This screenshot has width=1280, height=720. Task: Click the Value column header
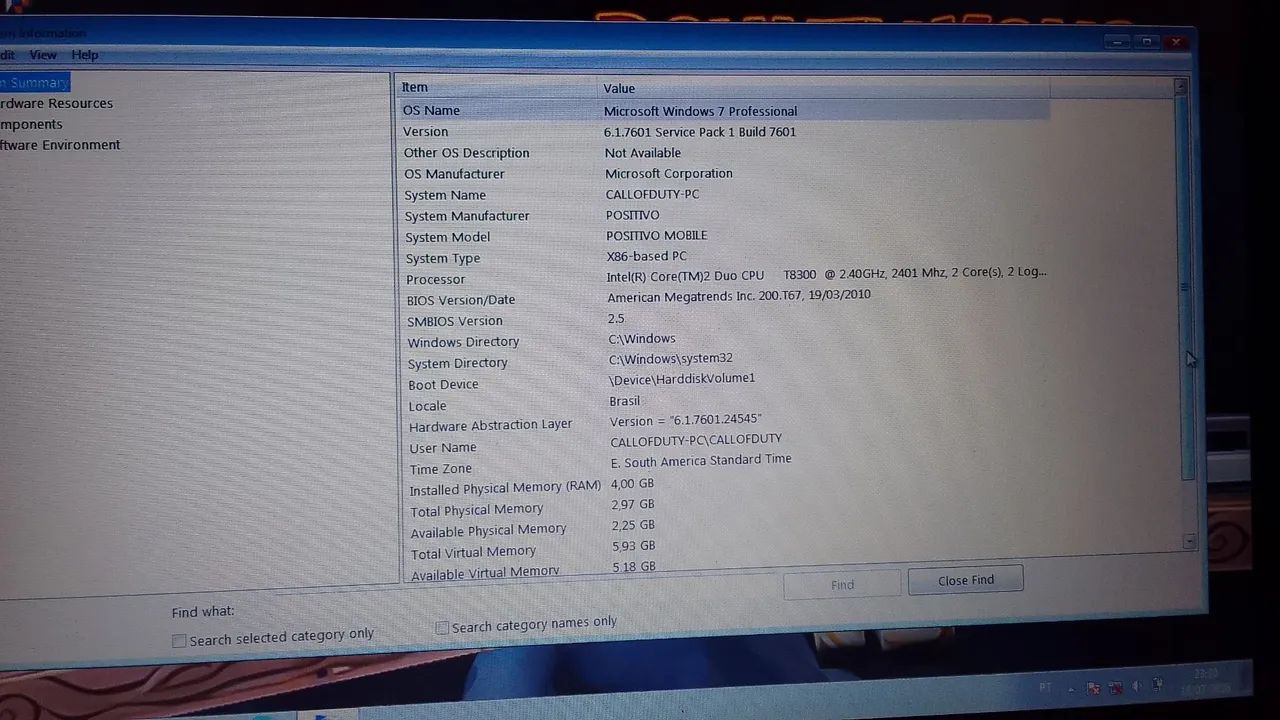click(823, 88)
